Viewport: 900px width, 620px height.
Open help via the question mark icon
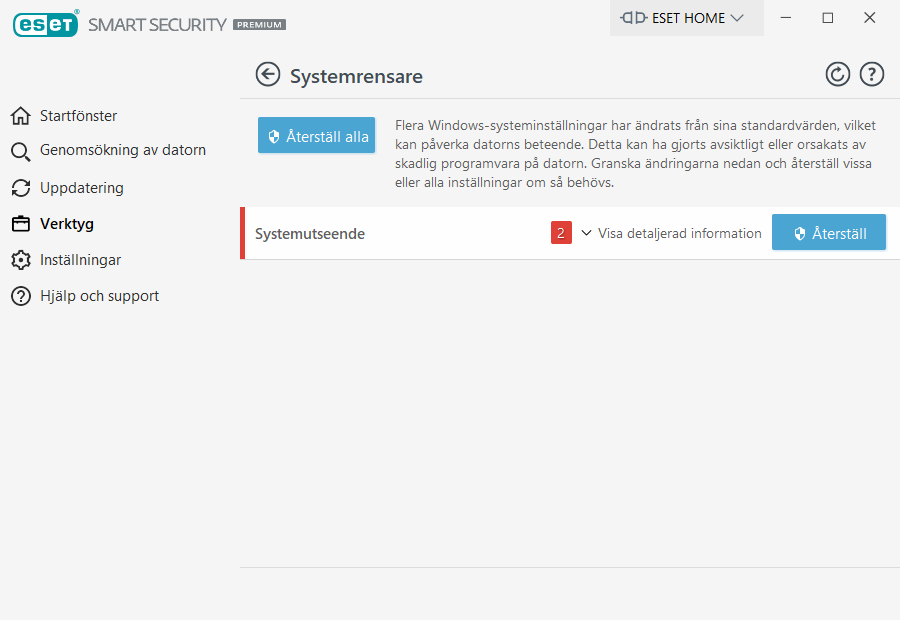click(x=872, y=75)
